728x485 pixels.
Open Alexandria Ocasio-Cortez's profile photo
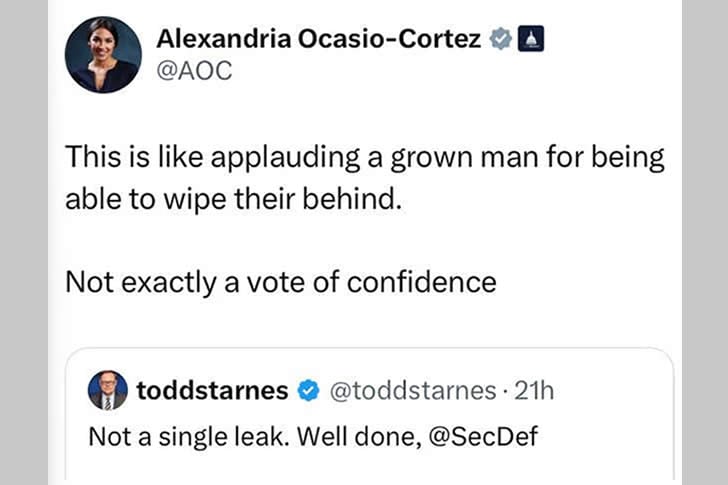(x=103, y=55)
